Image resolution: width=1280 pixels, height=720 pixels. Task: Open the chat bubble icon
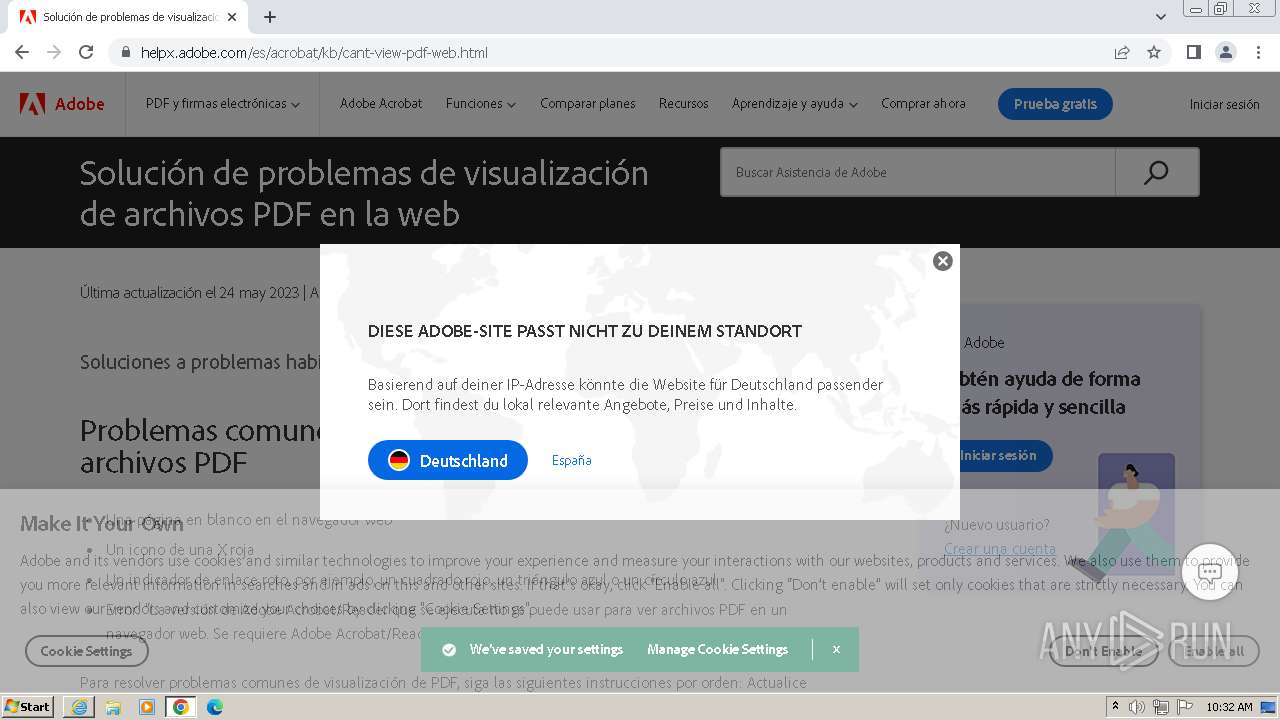coord(1210,573)
